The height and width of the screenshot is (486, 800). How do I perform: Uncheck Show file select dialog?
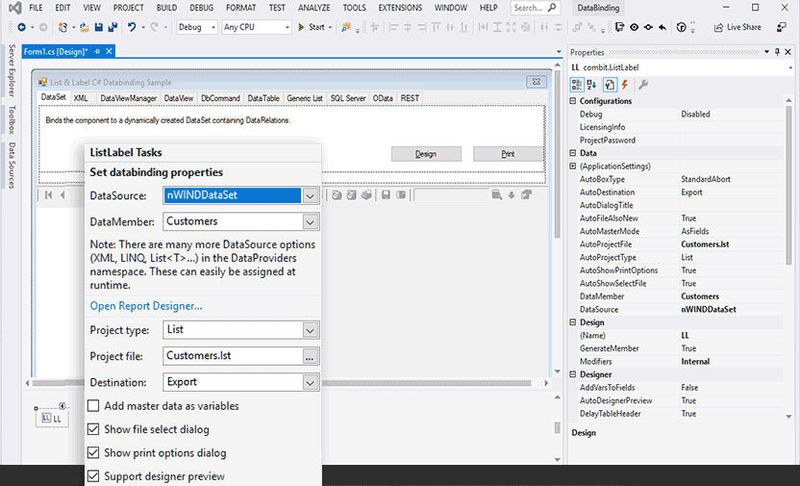93,429
